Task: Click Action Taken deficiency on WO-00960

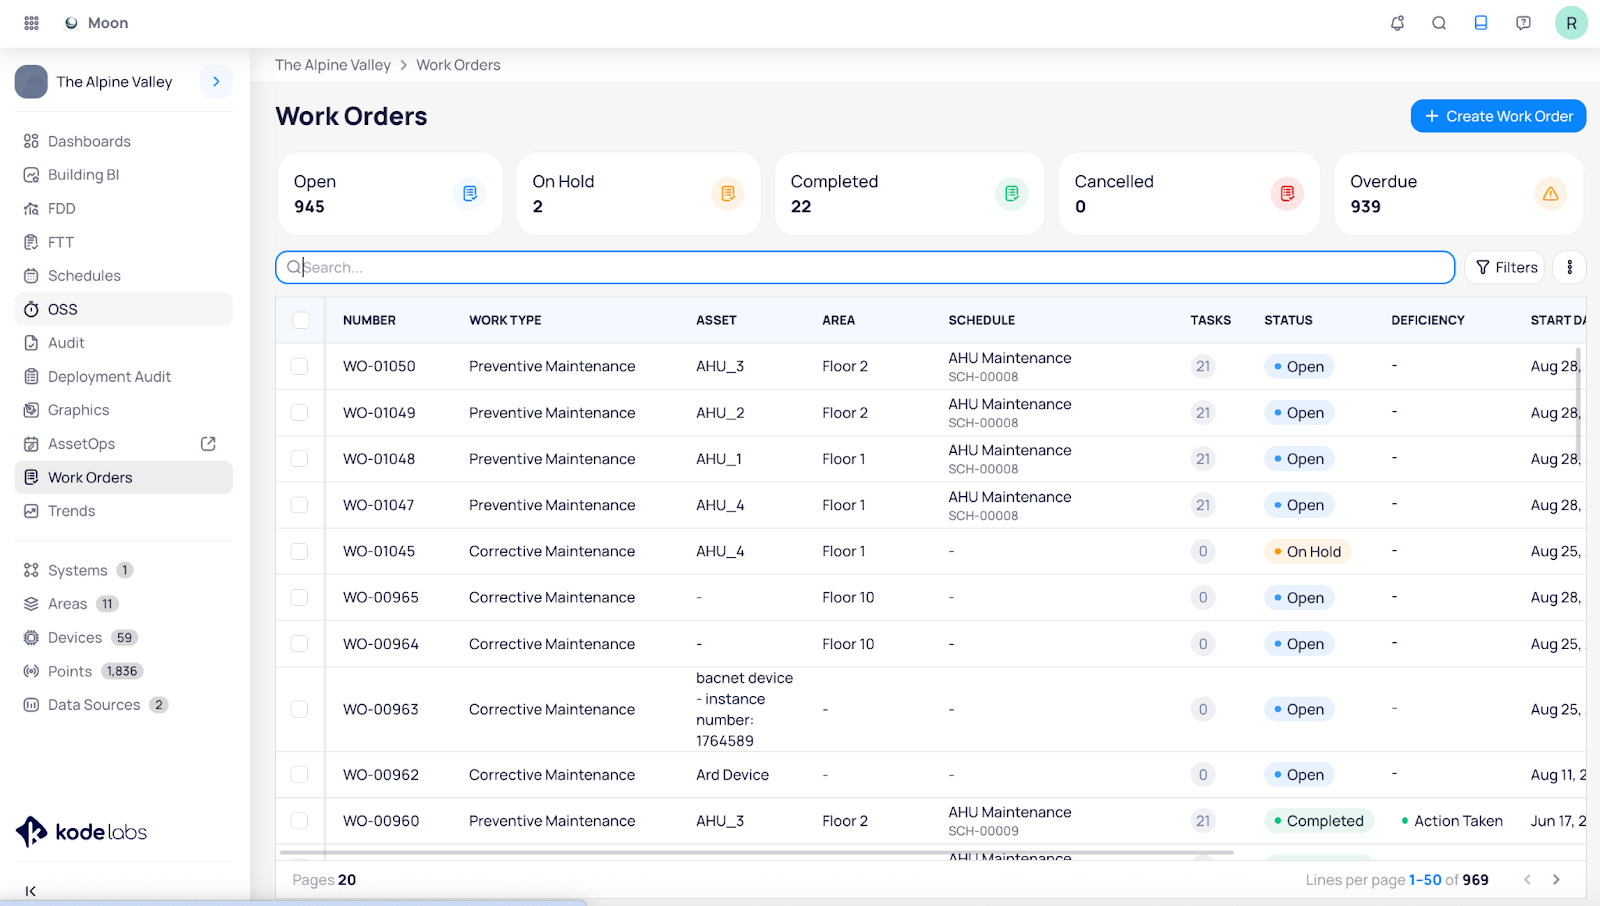Action: 1452,821
